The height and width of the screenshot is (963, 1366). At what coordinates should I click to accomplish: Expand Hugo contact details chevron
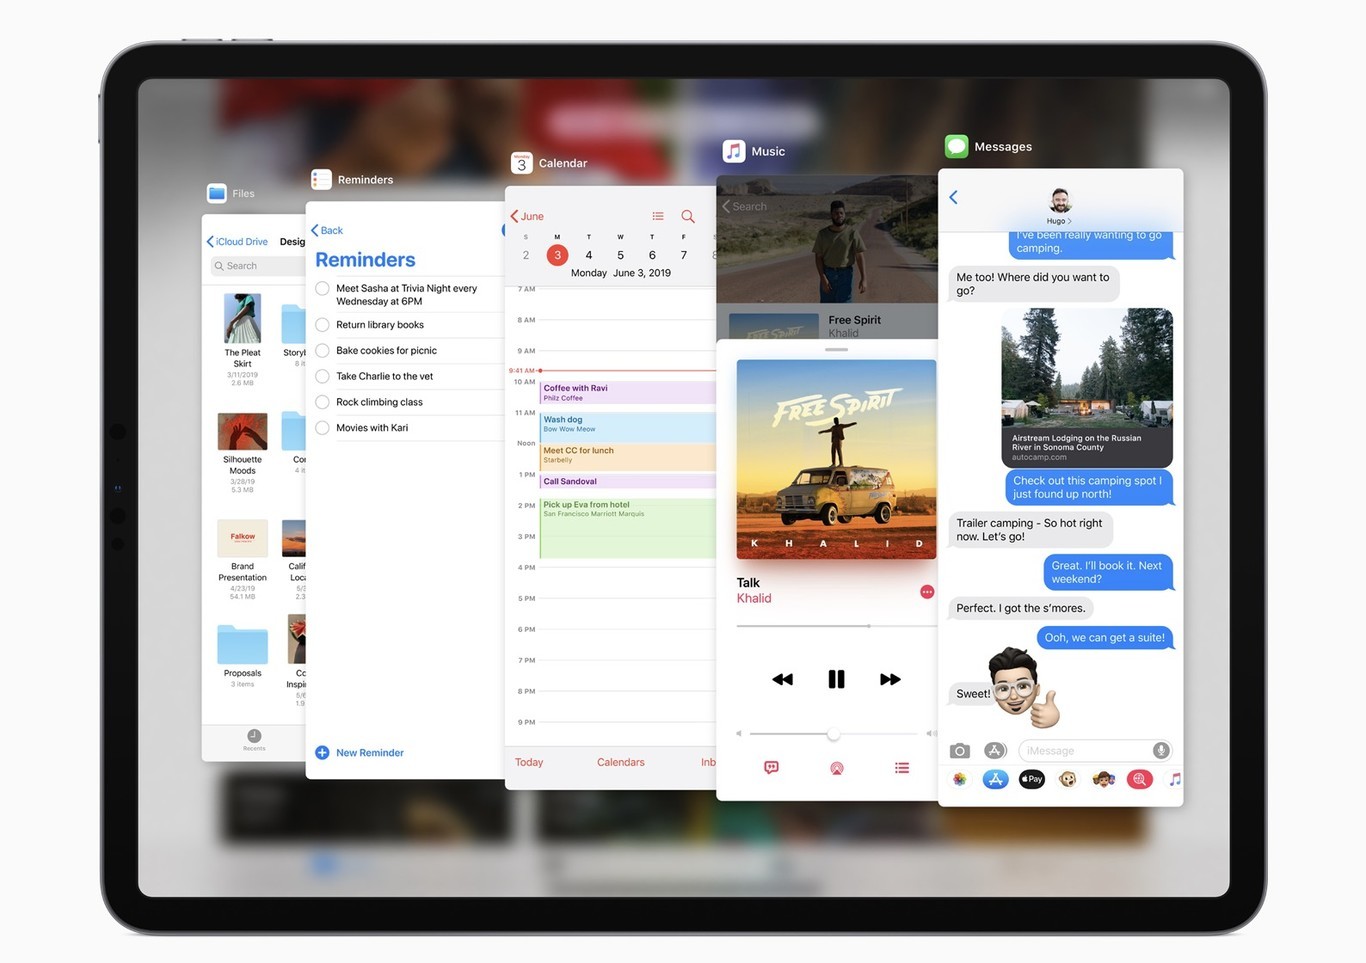[1069, 221]
